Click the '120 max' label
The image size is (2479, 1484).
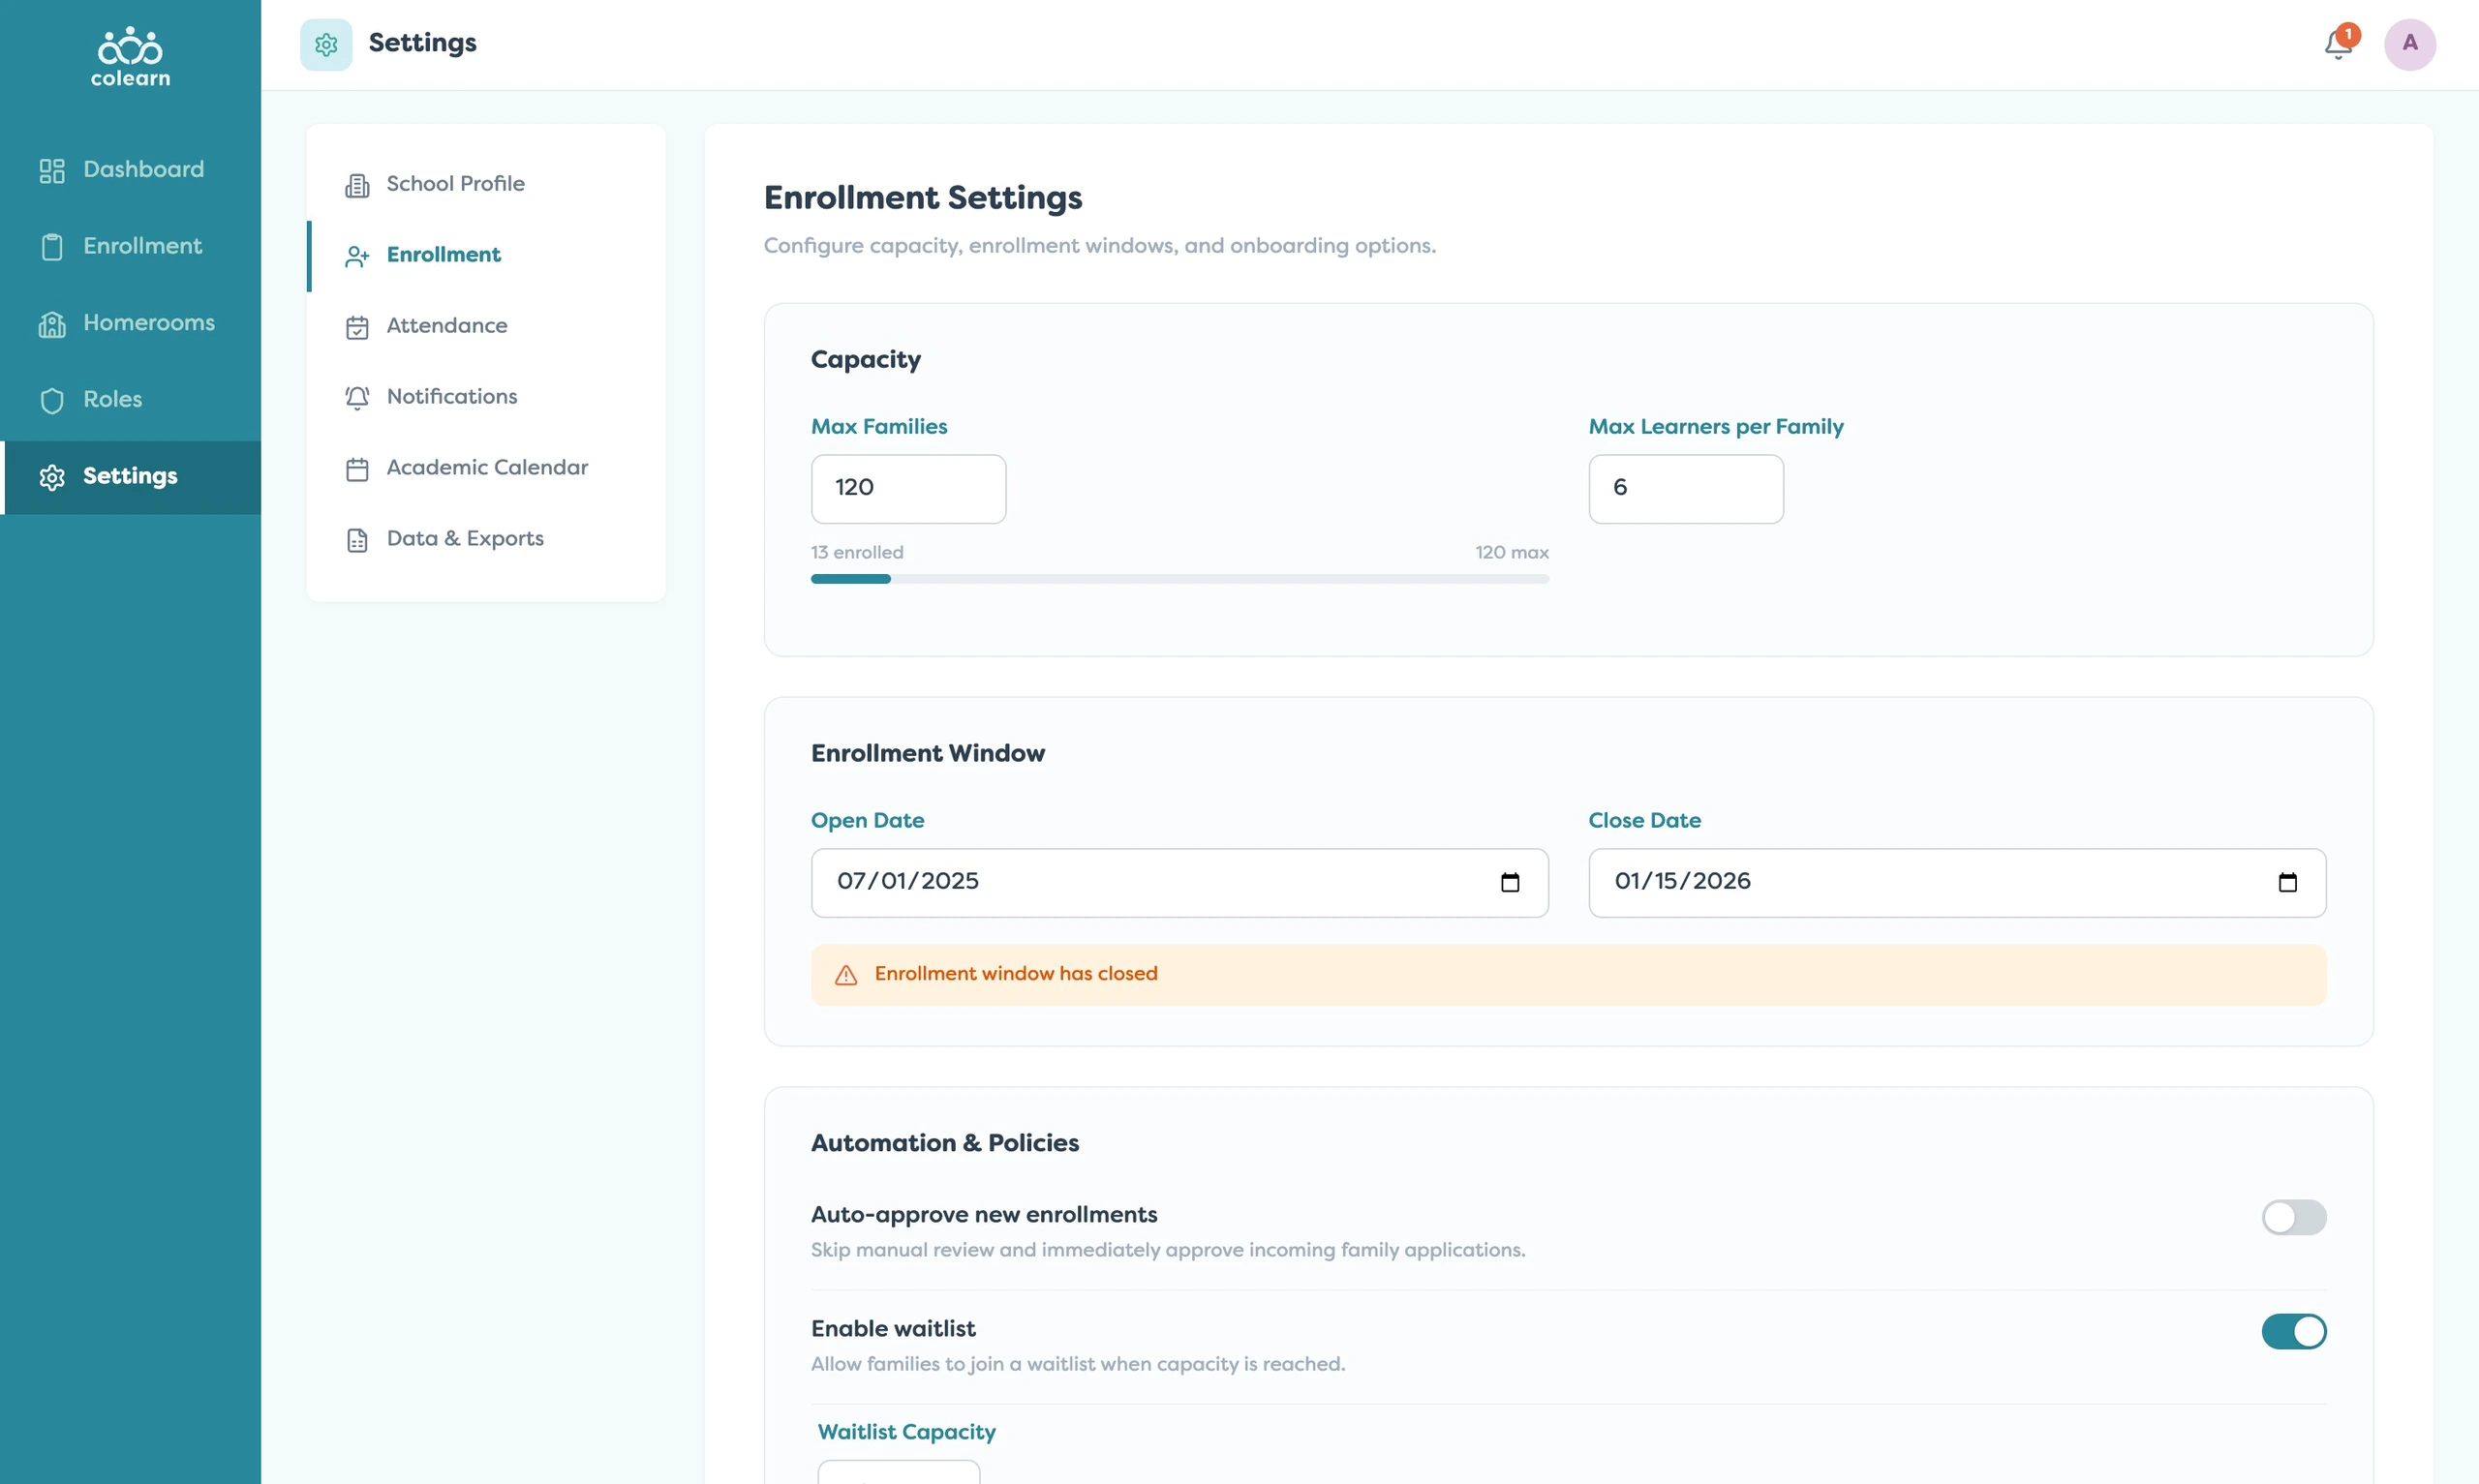1511,552
